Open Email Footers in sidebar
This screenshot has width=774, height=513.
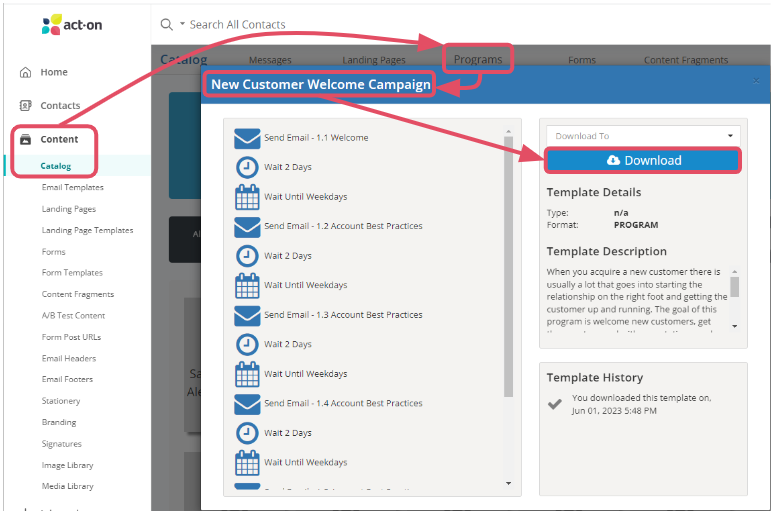(67, 379)
